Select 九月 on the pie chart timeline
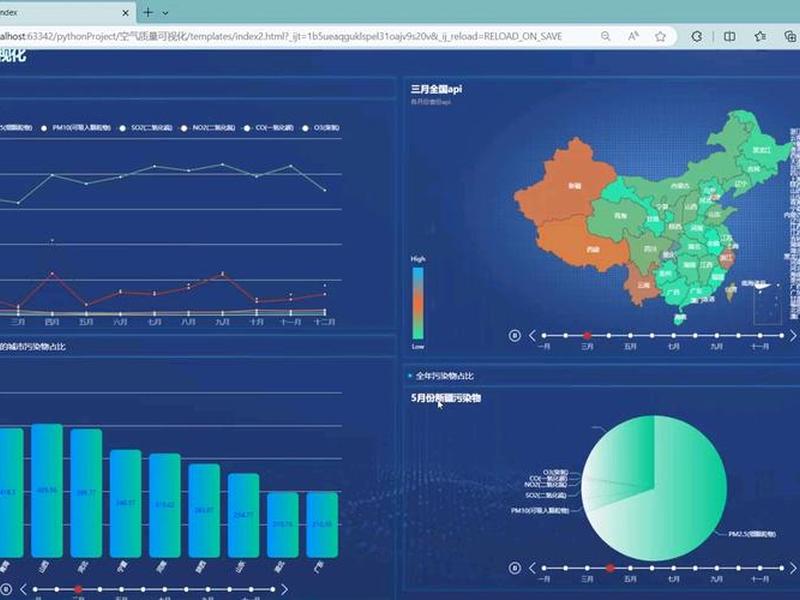 pyautogui.click(x=717, y=568)
